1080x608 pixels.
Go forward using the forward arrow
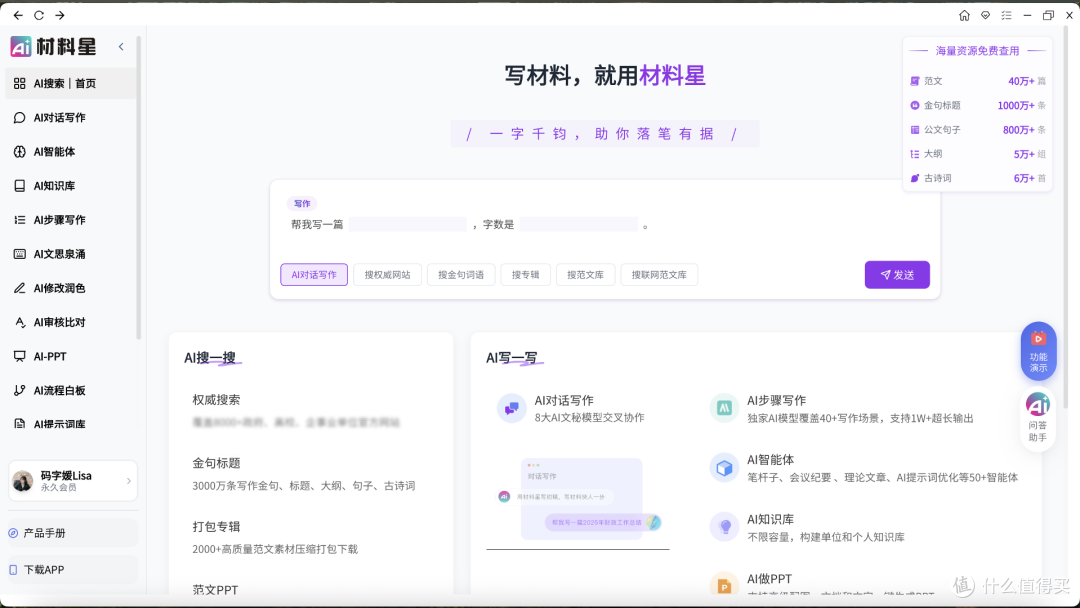60,15
